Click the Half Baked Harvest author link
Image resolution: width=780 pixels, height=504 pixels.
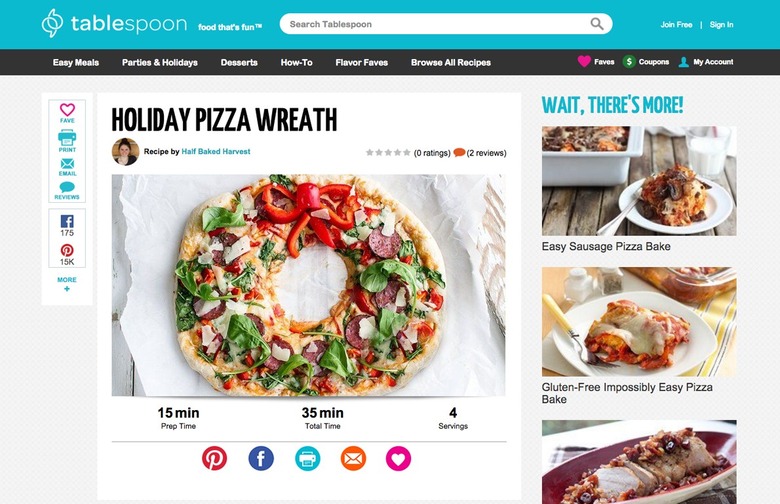tap(216, 151)
